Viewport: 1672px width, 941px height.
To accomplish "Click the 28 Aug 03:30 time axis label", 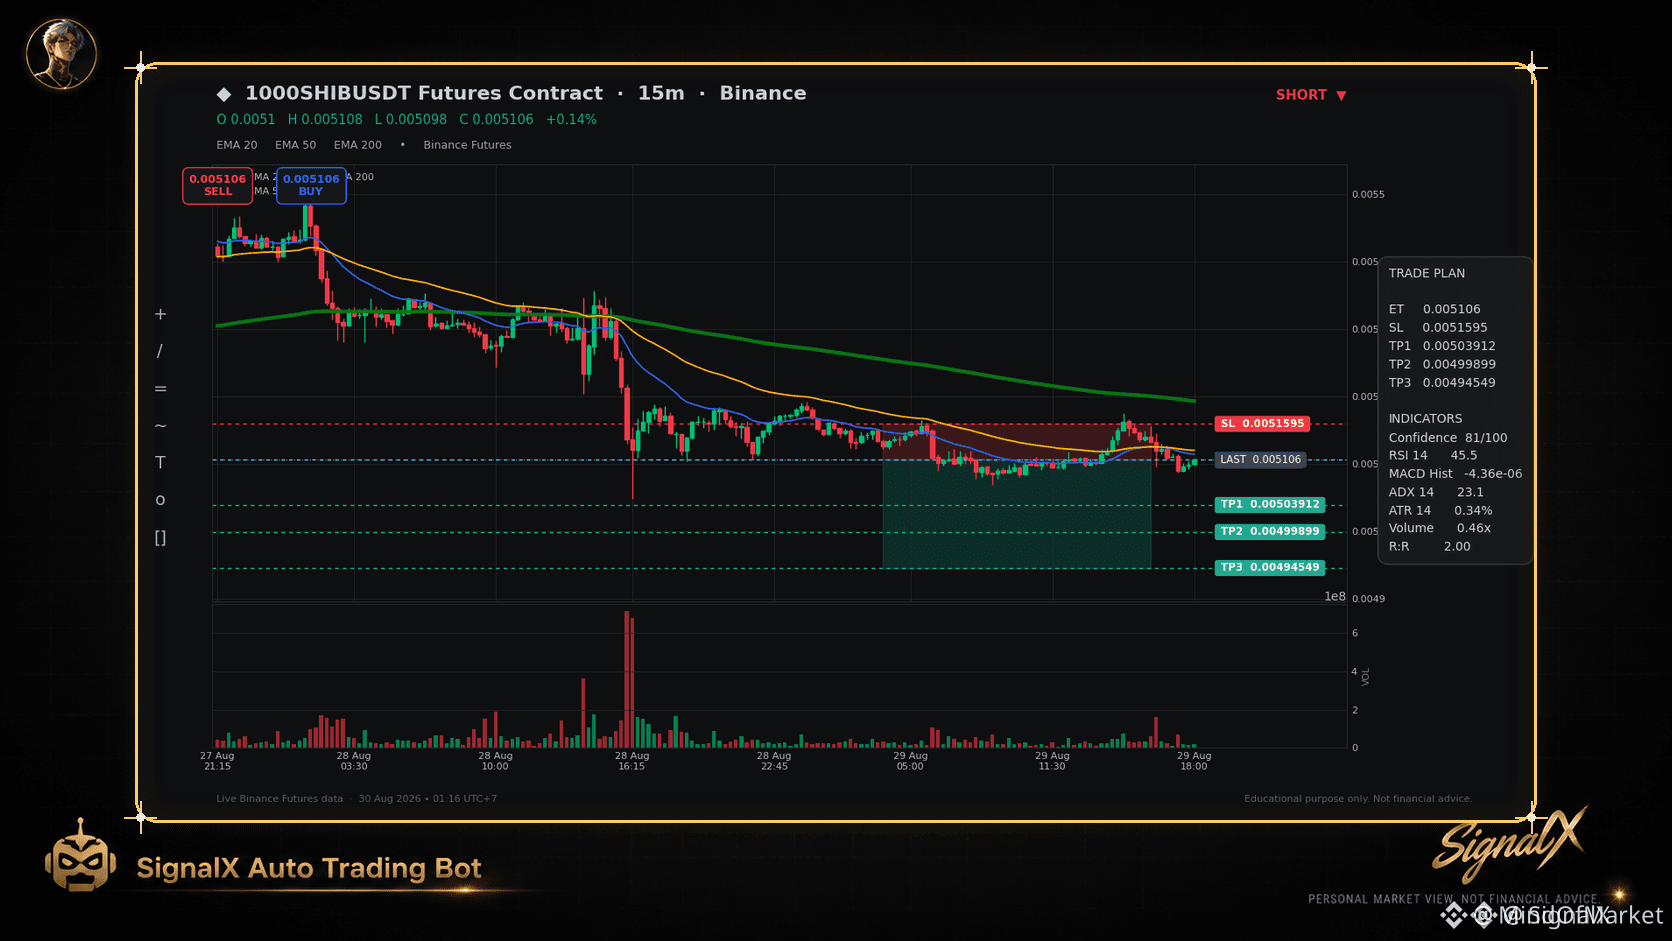I will click(354, 761).
